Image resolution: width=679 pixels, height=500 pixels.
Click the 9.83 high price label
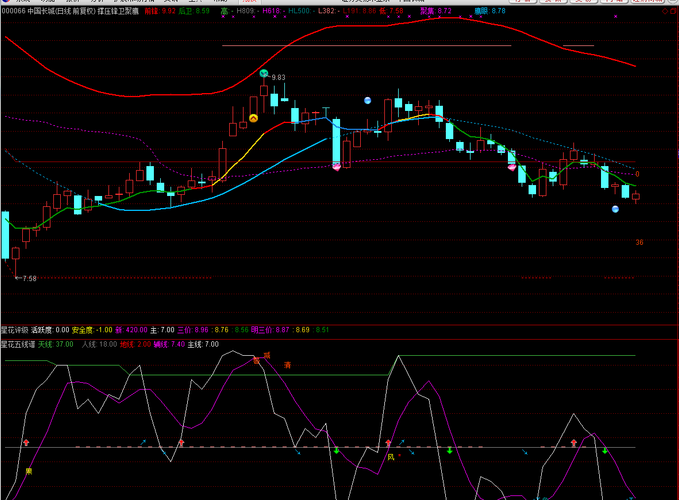tap(278, 77)
